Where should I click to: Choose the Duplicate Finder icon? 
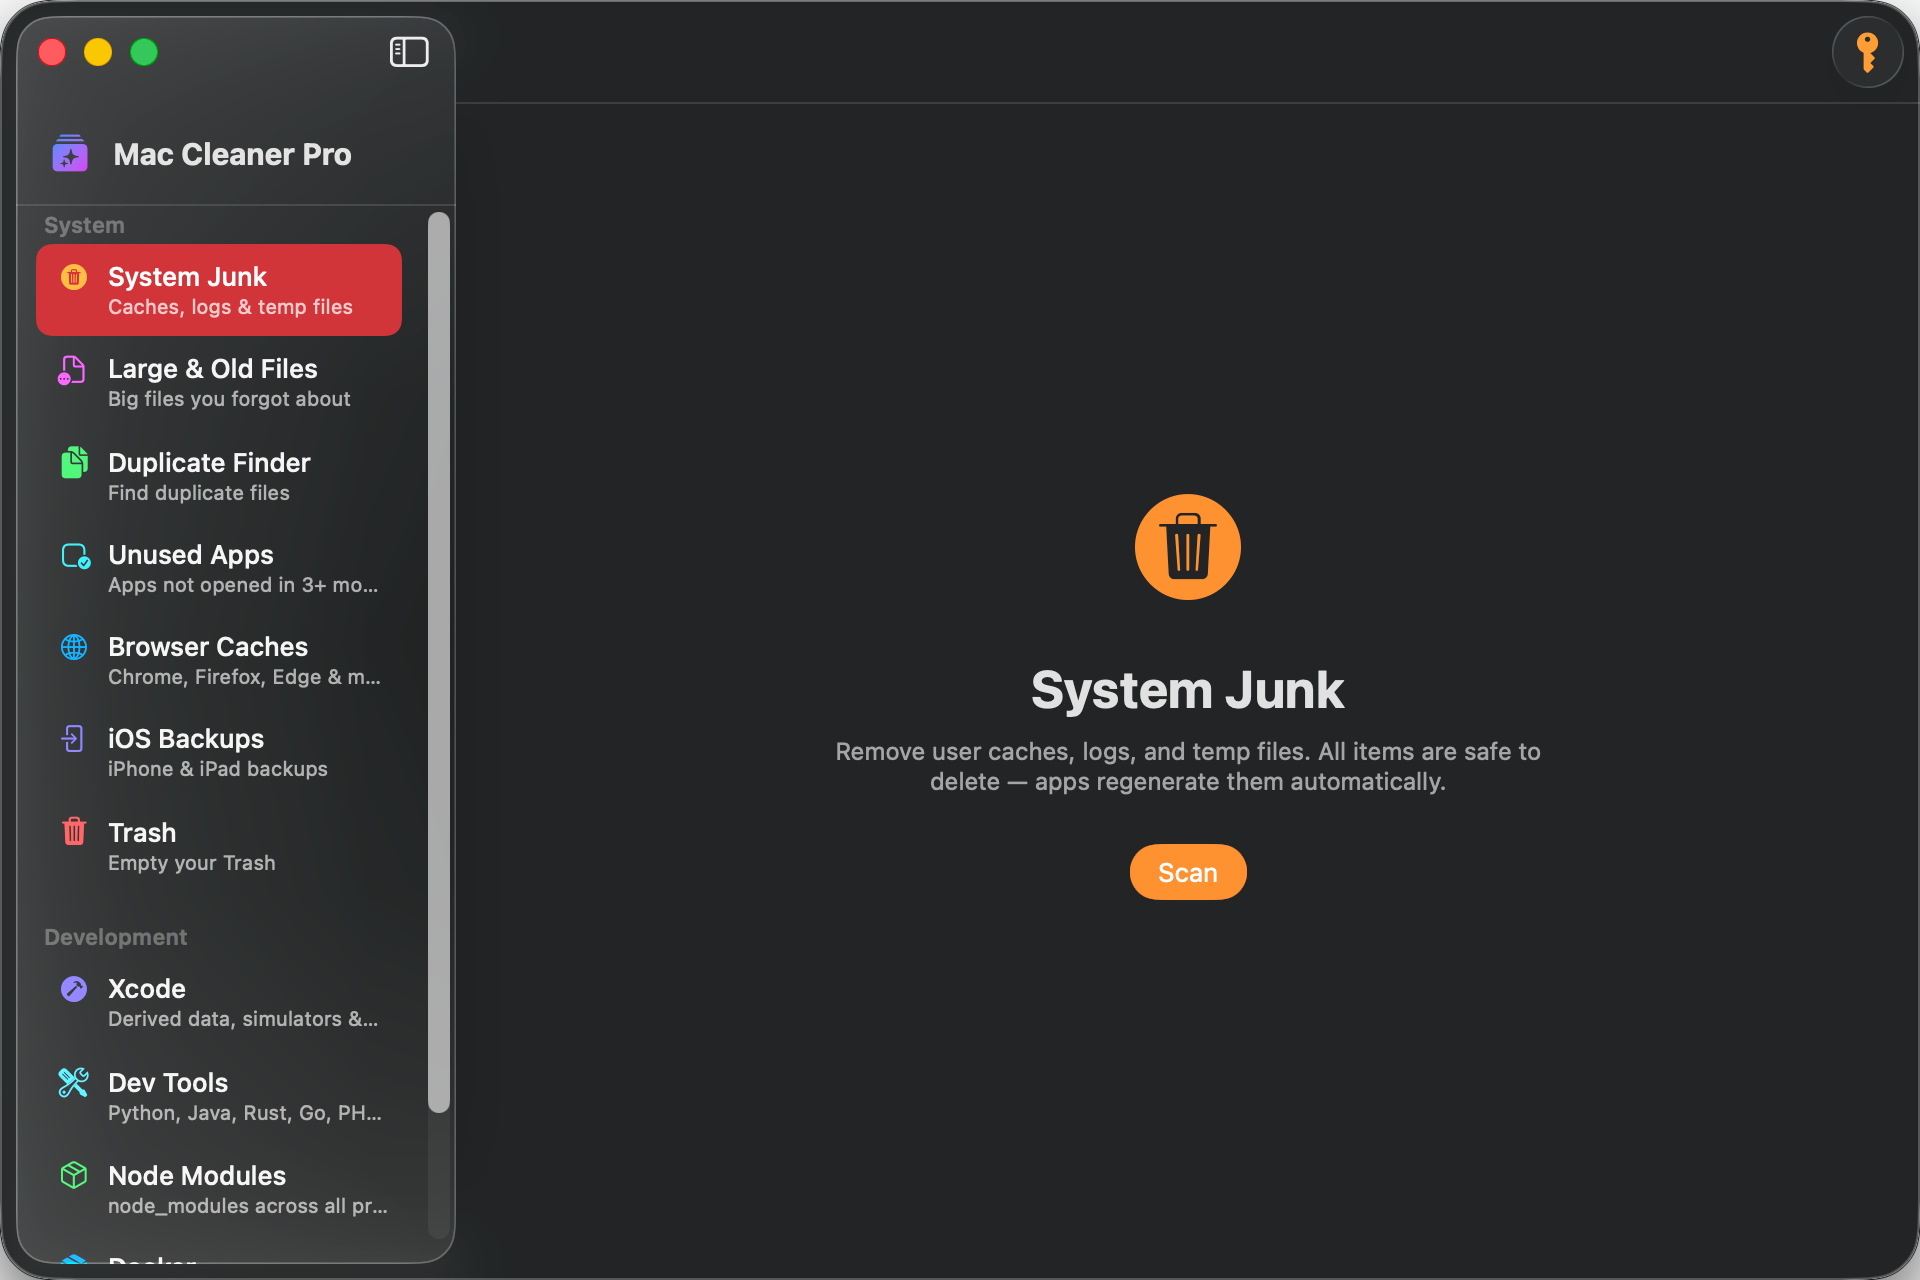tap(74, 463)
